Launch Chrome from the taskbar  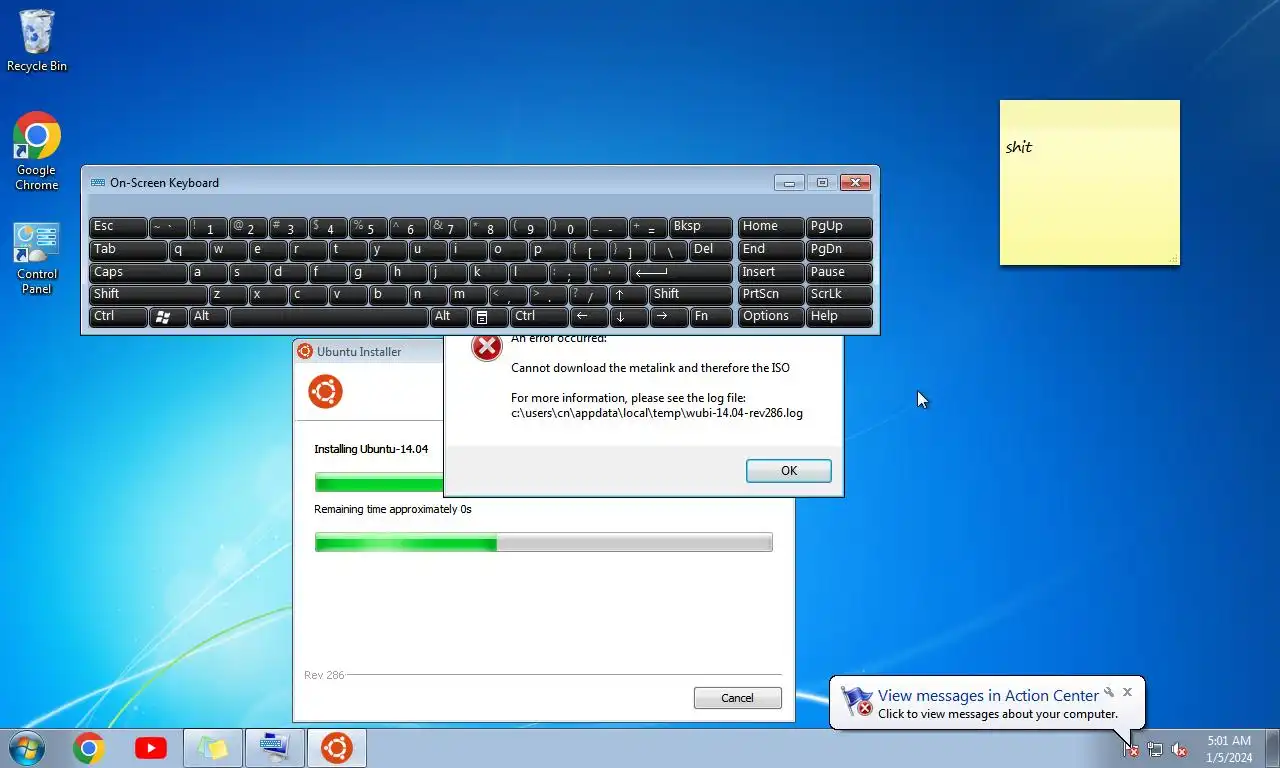pyautogui.click(x=88, y=748)
